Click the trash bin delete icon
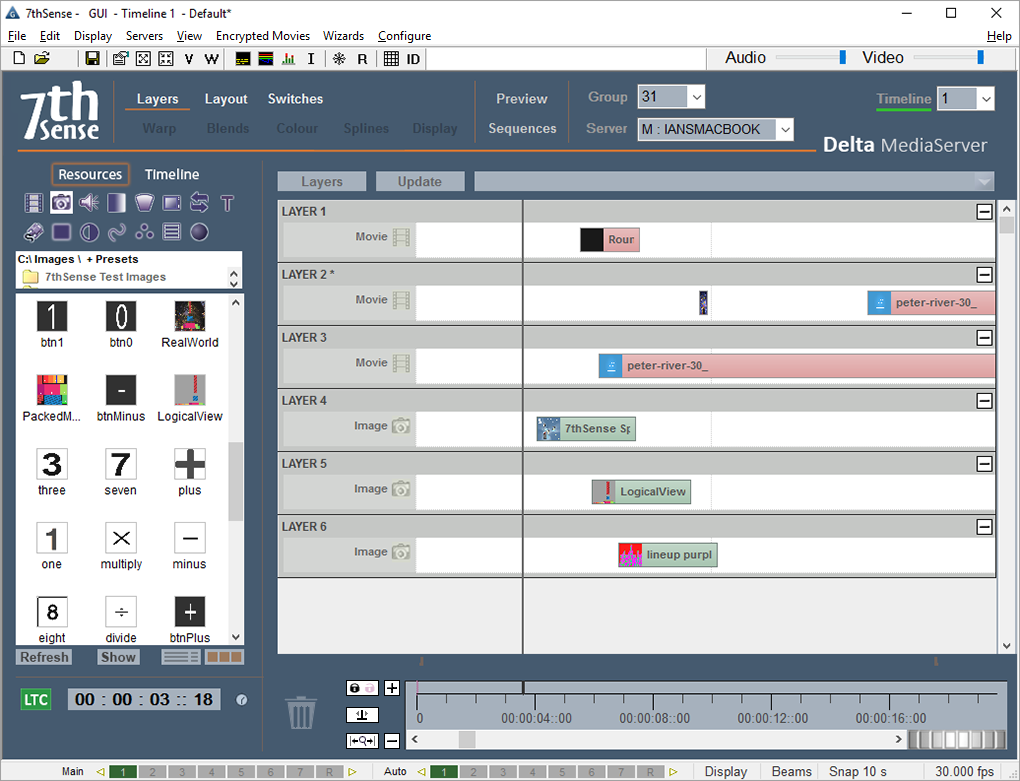This screenshot has height=781, width=1020. 301,712
